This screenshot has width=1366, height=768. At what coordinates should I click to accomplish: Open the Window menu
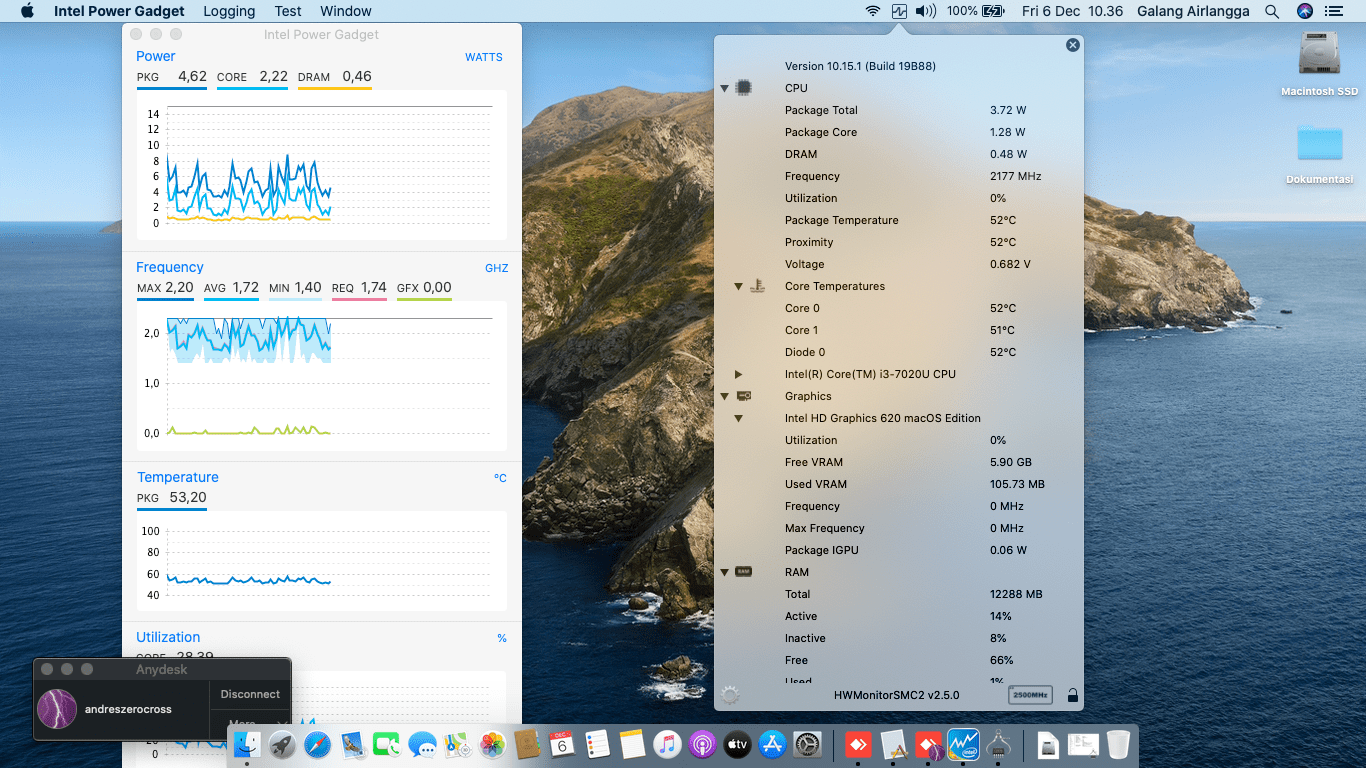346,11
